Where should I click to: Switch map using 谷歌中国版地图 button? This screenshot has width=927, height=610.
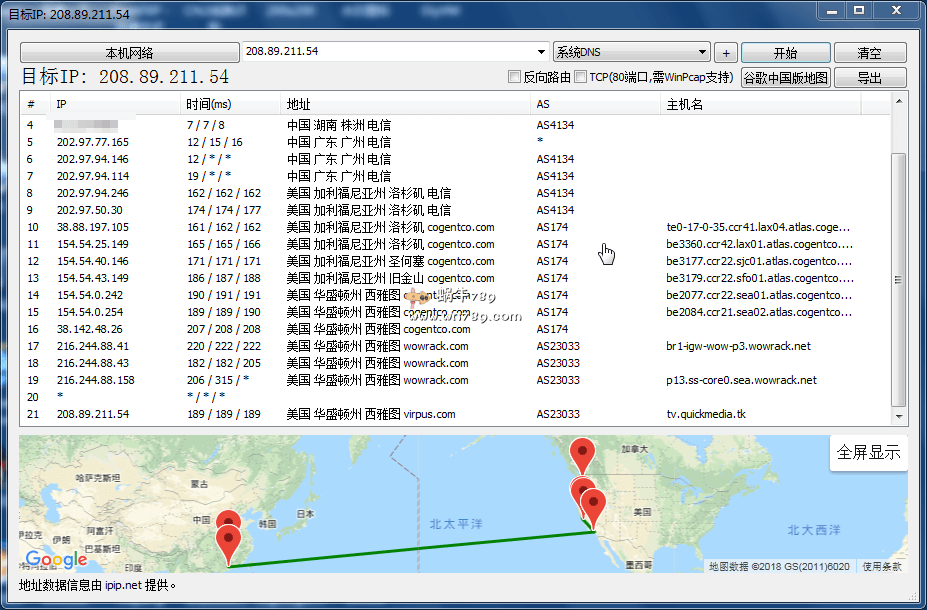tap(785, 78)
